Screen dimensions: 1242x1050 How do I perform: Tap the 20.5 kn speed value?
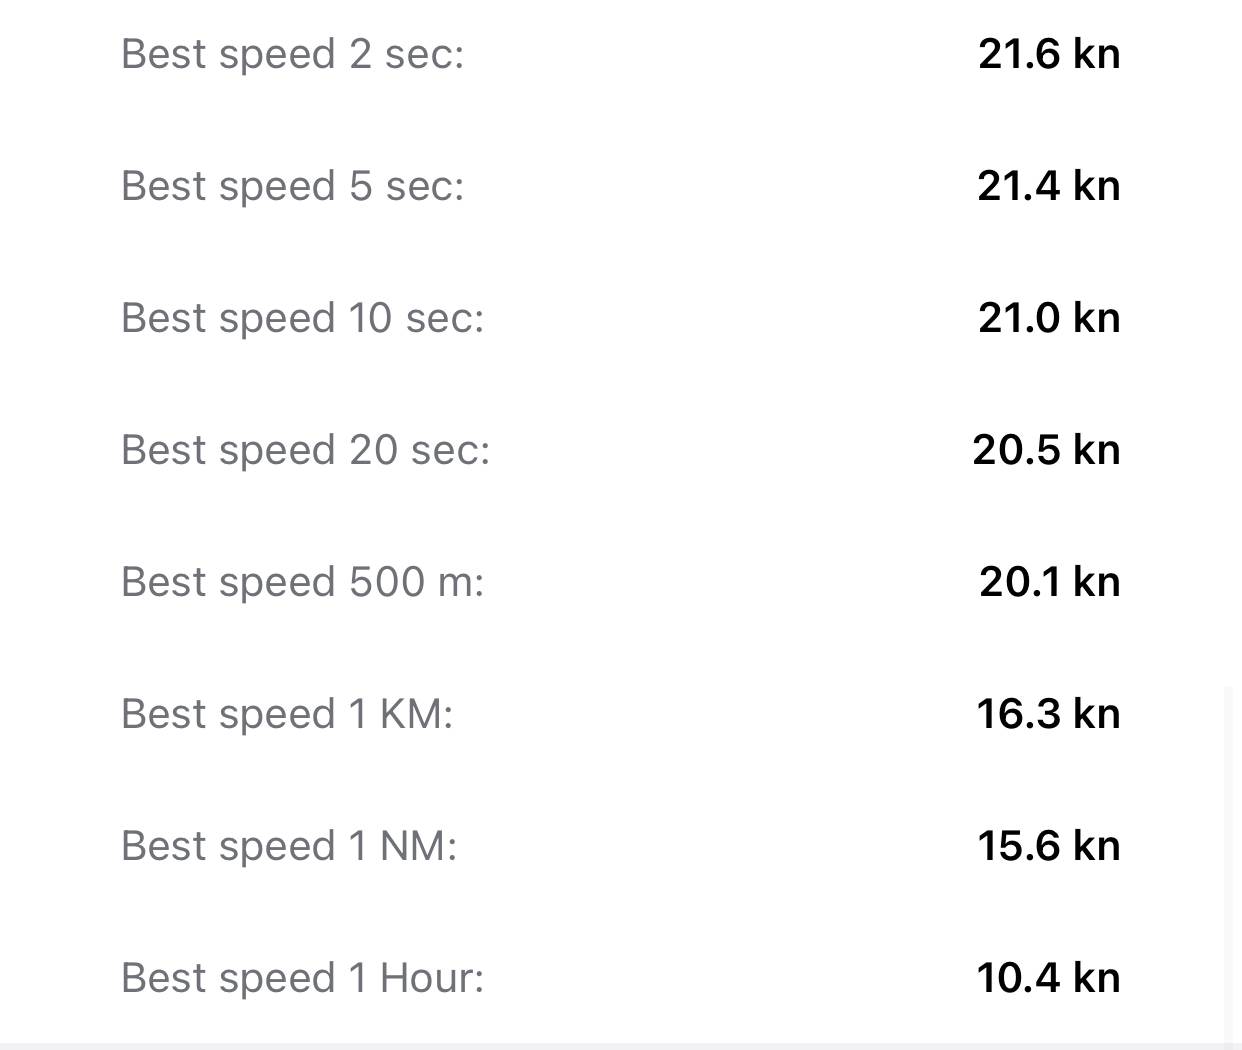pos(1046,450)
